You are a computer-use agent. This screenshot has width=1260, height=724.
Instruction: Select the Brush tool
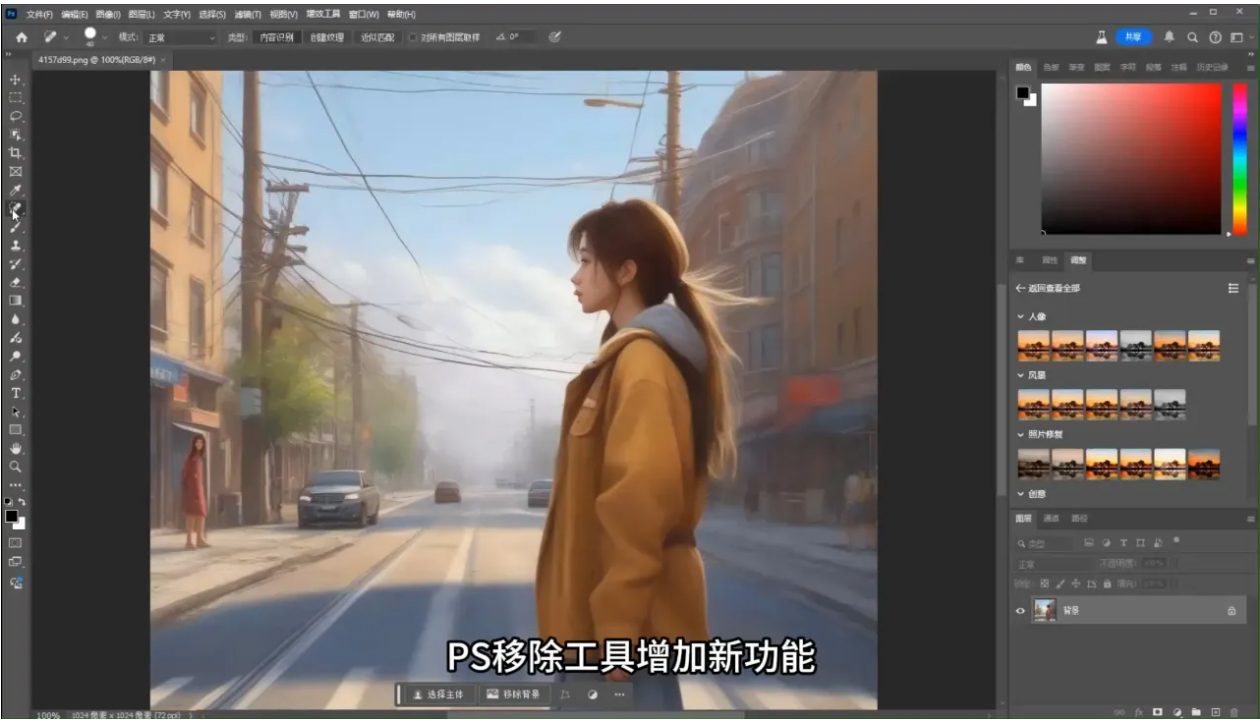[15, 227]
